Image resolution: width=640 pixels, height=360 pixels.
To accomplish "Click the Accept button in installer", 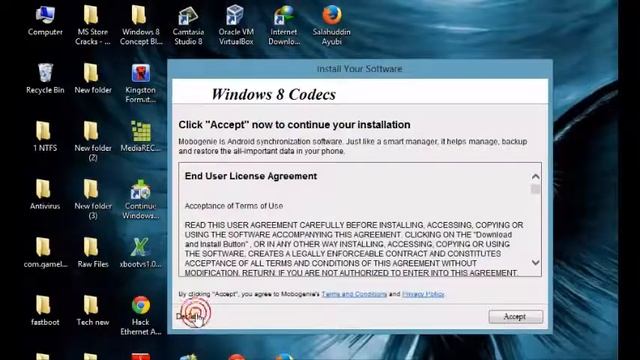I will pyautogui.click(x=516, y=317).
